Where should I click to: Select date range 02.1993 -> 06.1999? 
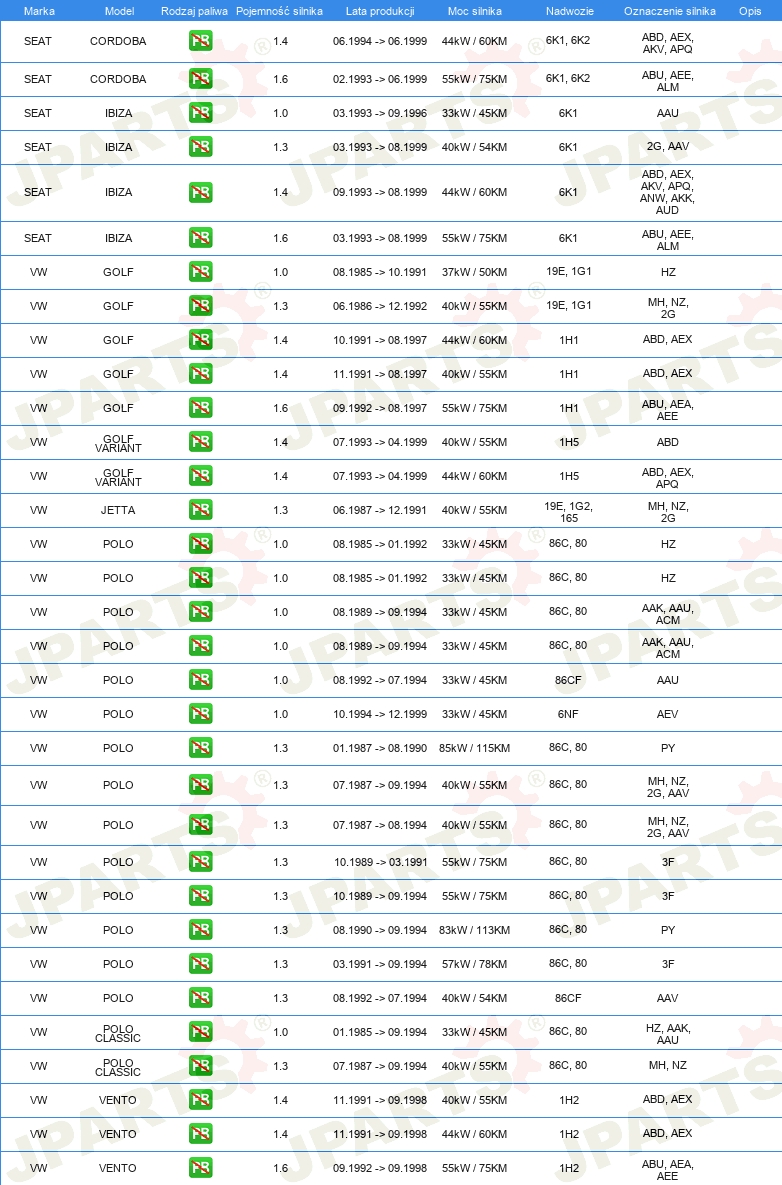coord(380,79)
